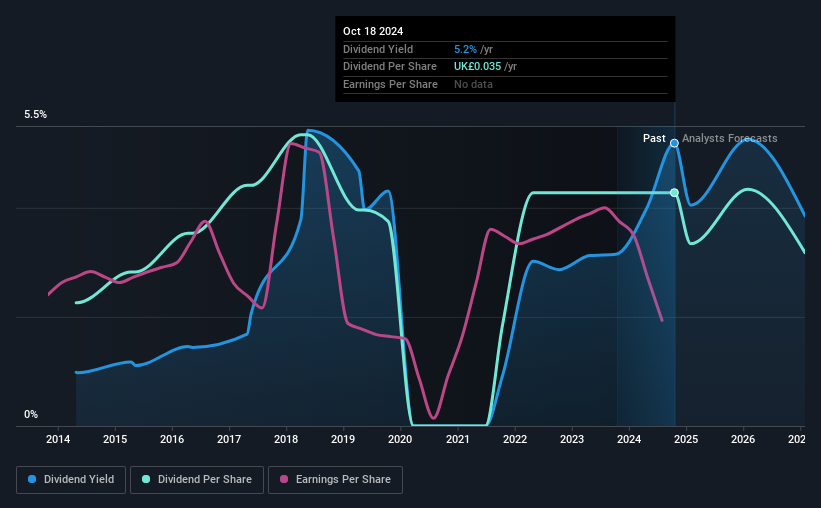Click the 2022 x-axis label
821x508 pixels.
pyautogui.click(x=515, y=439)
